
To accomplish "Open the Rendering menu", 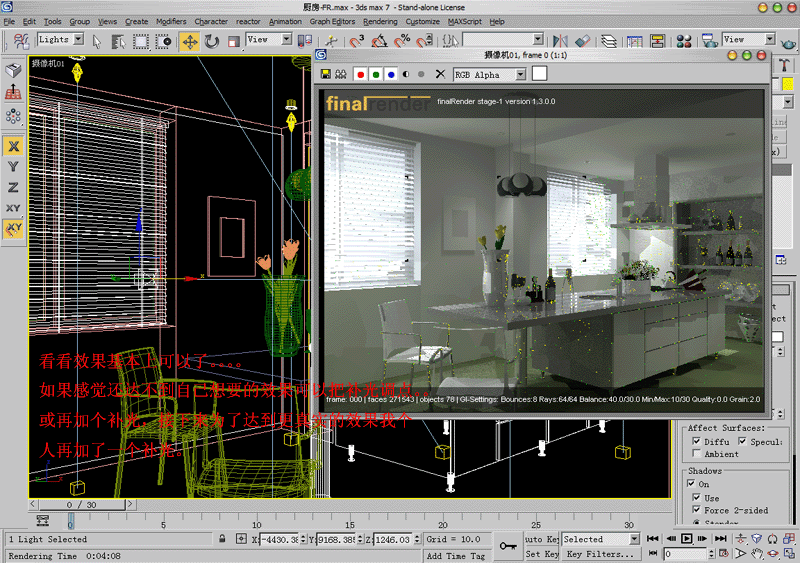I will [x=380, y=21].
